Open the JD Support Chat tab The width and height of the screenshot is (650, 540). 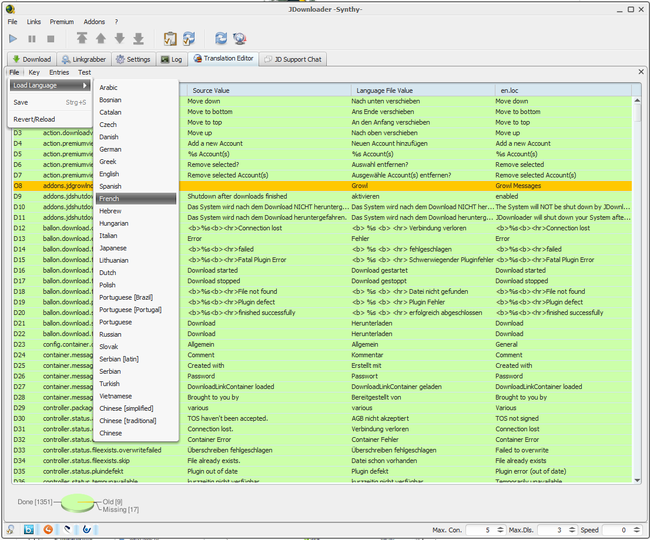293,59
